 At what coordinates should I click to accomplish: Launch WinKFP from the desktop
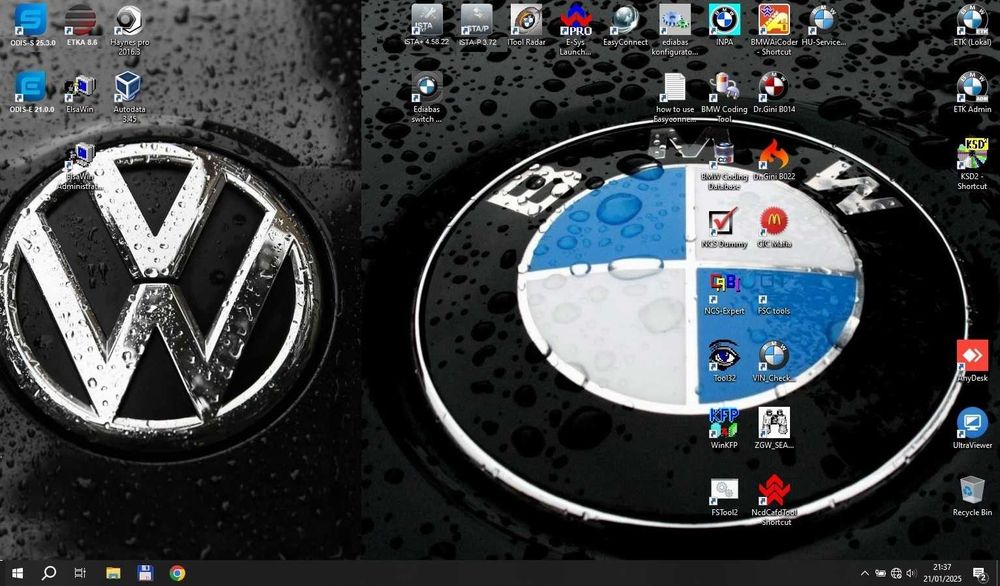[x=724, y=422]
